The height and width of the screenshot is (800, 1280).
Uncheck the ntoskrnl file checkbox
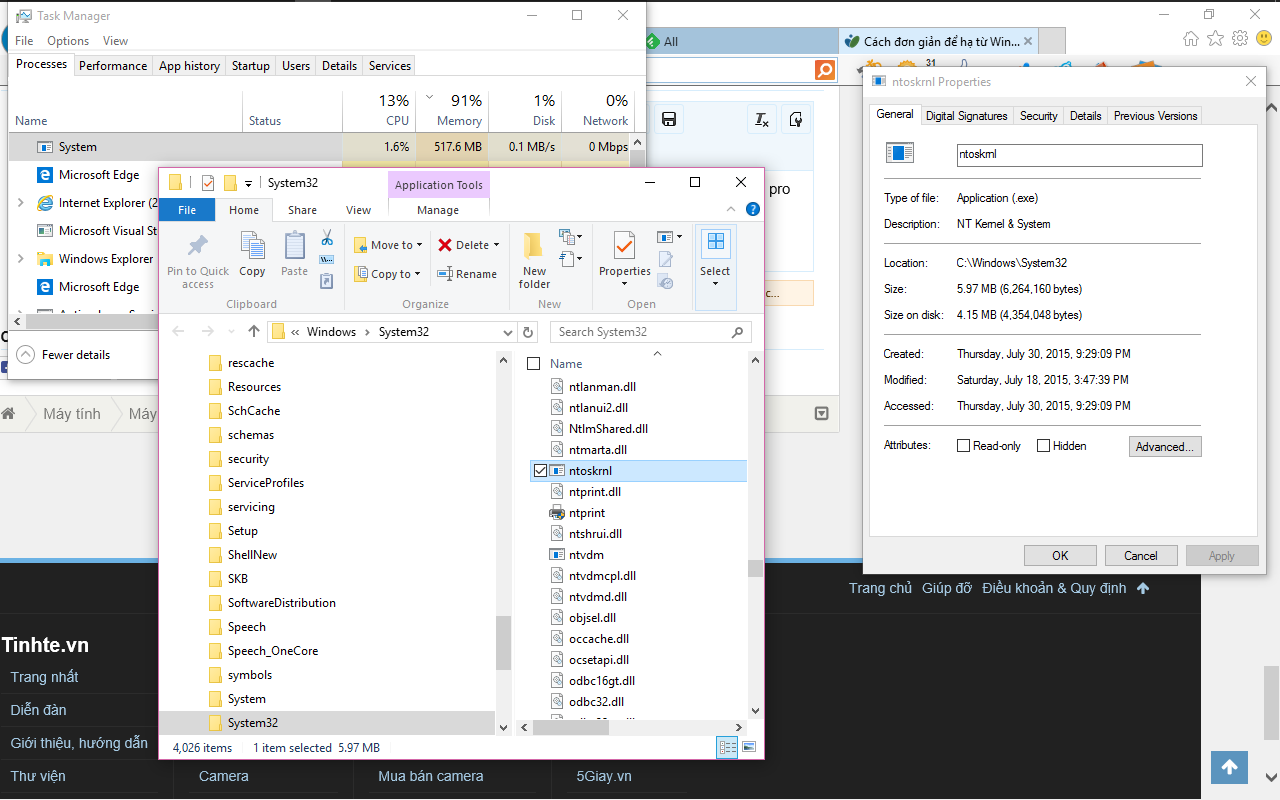click(540, 471)
